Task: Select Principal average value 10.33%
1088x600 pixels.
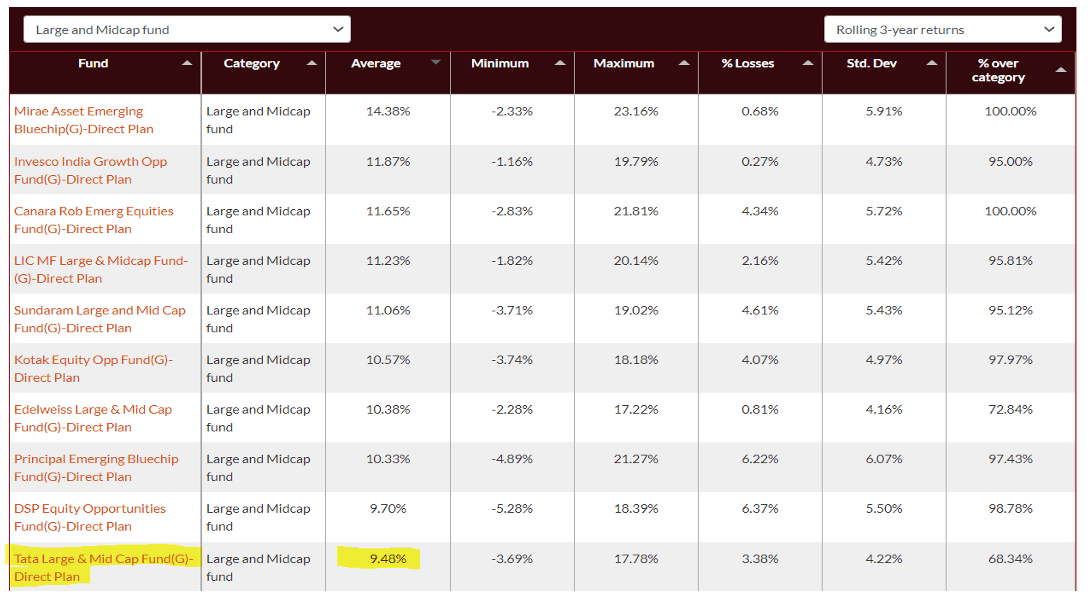Action: tap(388, 458)
